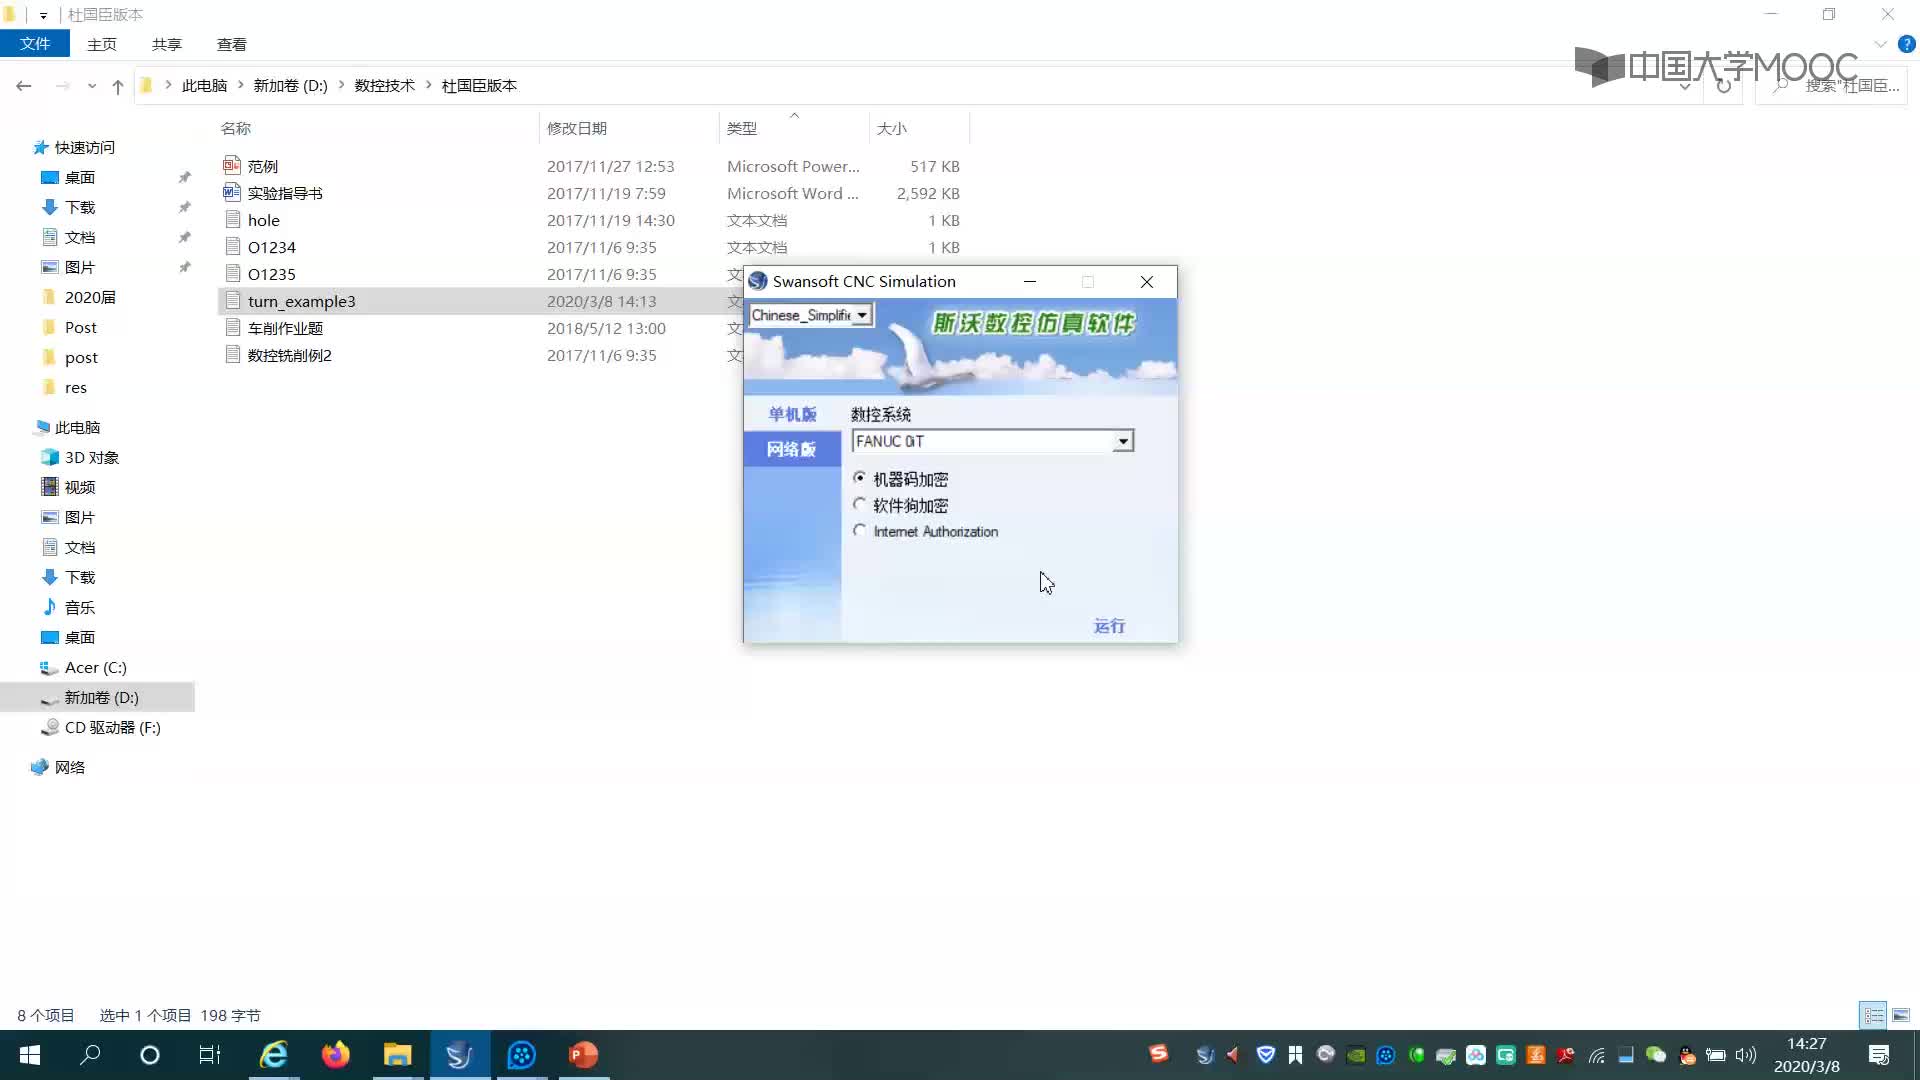Select the 数控铣削例2 file

(x=290, y=355)
